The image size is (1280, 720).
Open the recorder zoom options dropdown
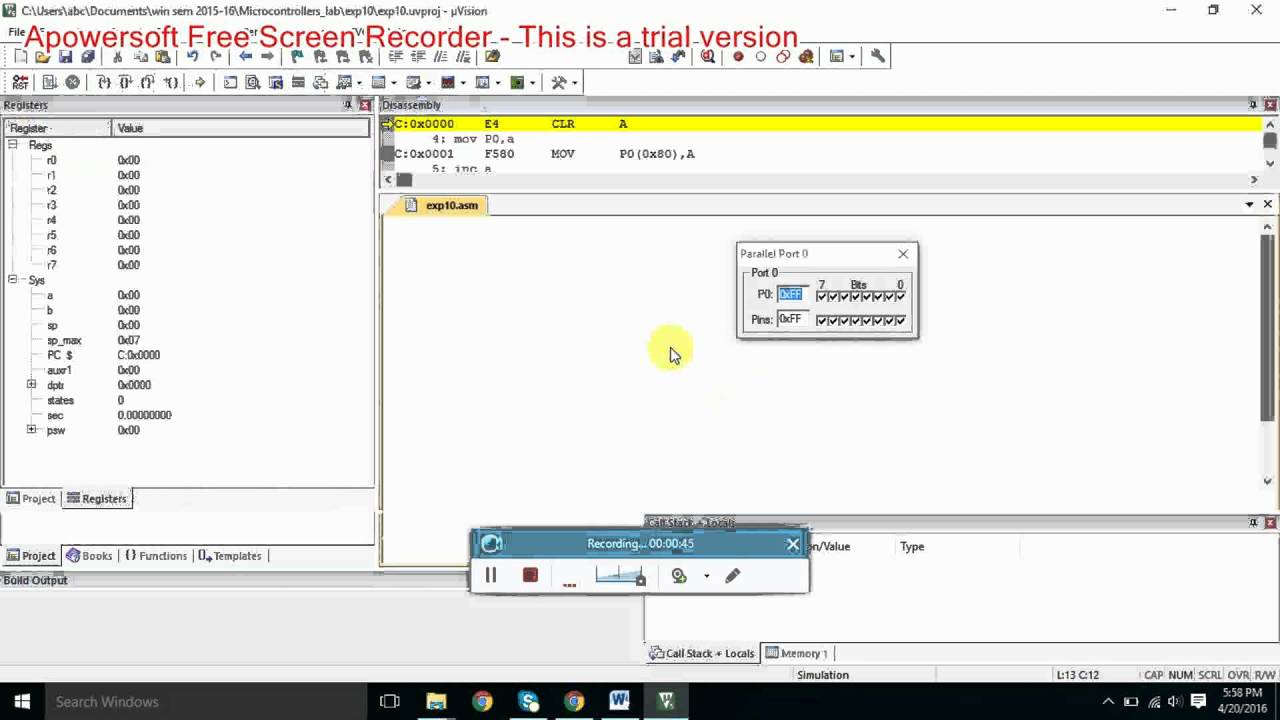point(706,576)
